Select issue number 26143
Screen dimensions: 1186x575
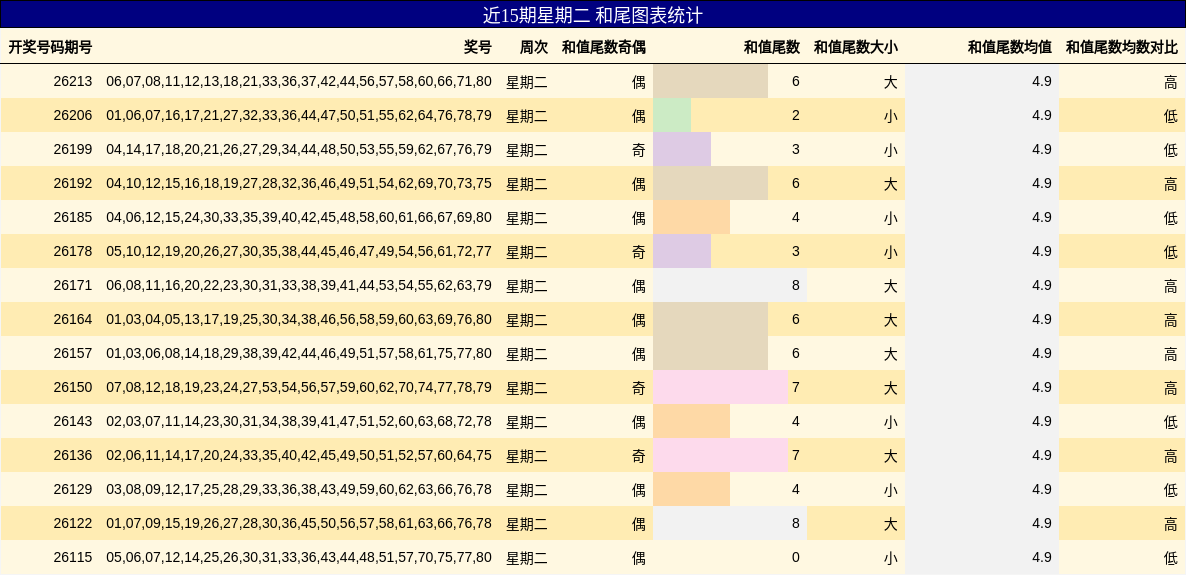pyautogui.click(x=73, y=421)
